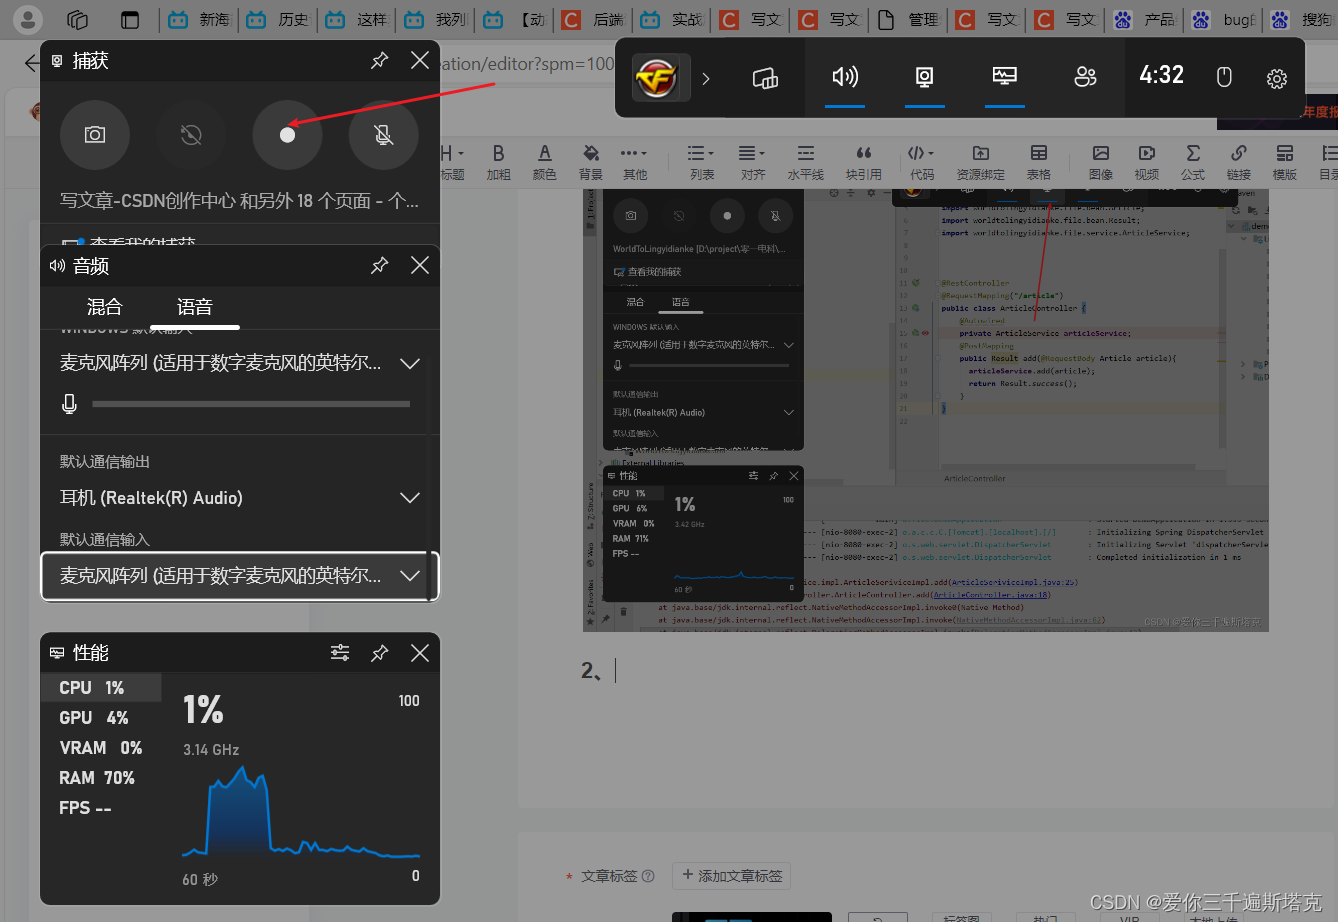
Task: Toggle the capture widget from Game Bar
Action: coord(925,78)
